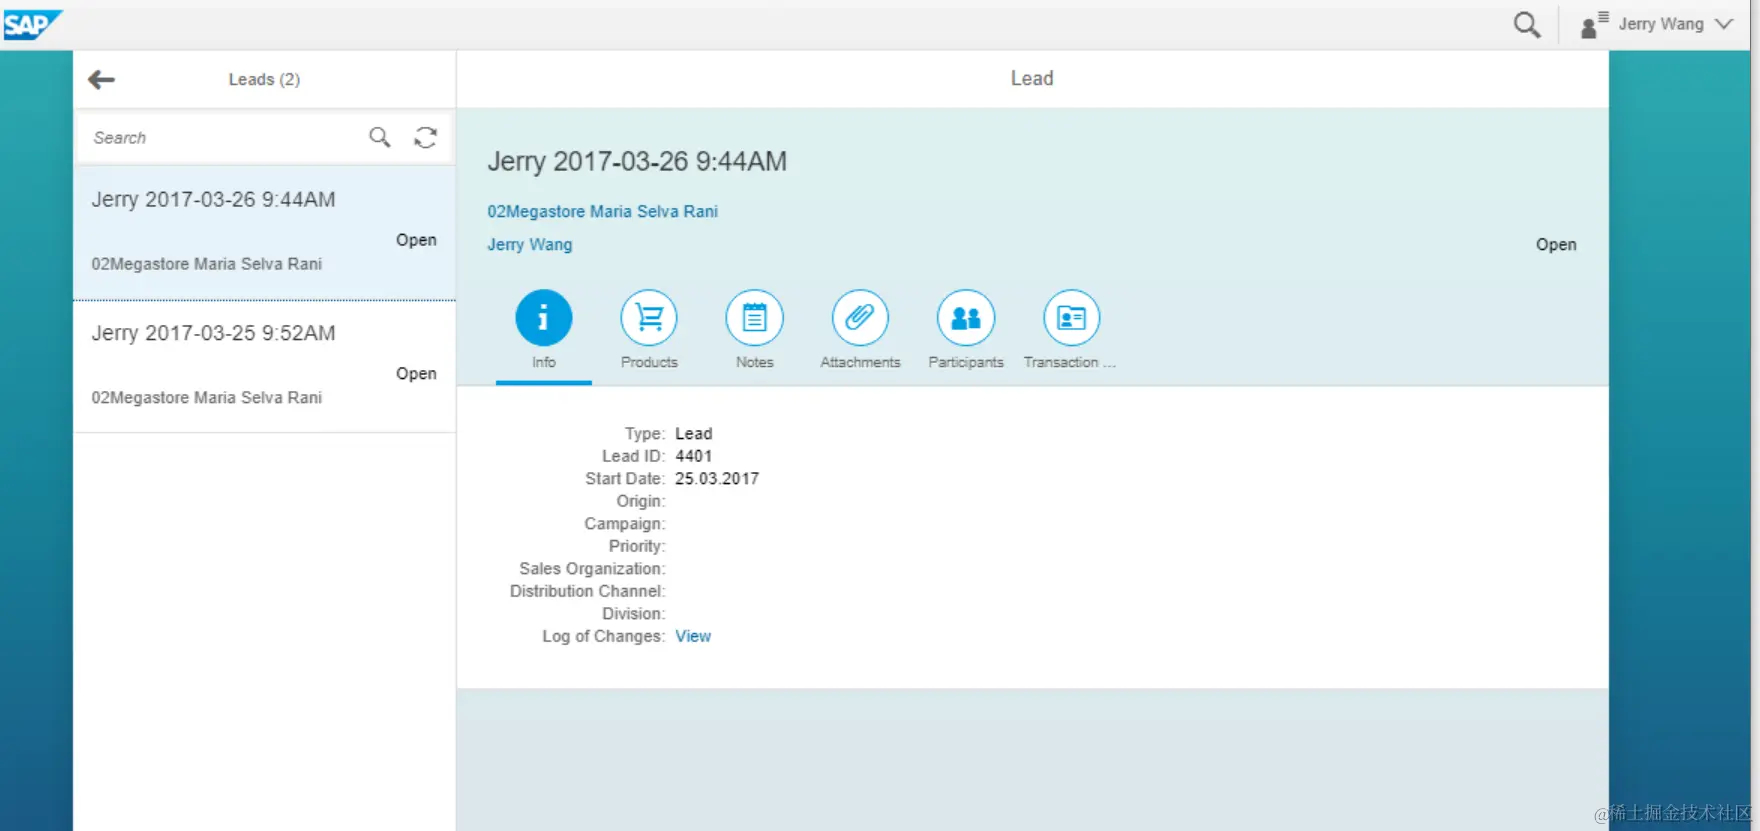Click the Start Date value 25.03.2017

(x=717, y=479)
